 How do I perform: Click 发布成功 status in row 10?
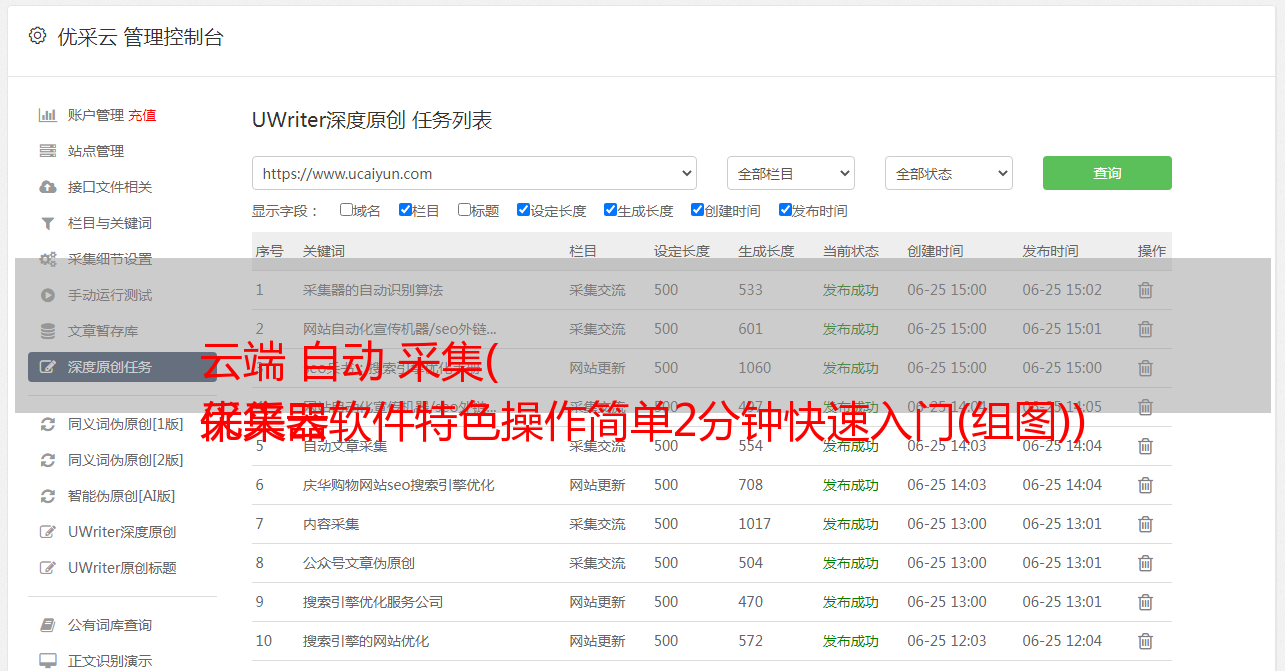point(851,641)
